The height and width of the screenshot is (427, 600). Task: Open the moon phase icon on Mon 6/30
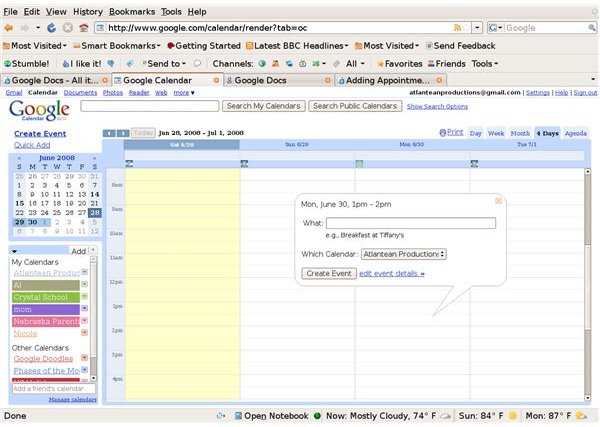pyautogui.click(x=359, y=164)
